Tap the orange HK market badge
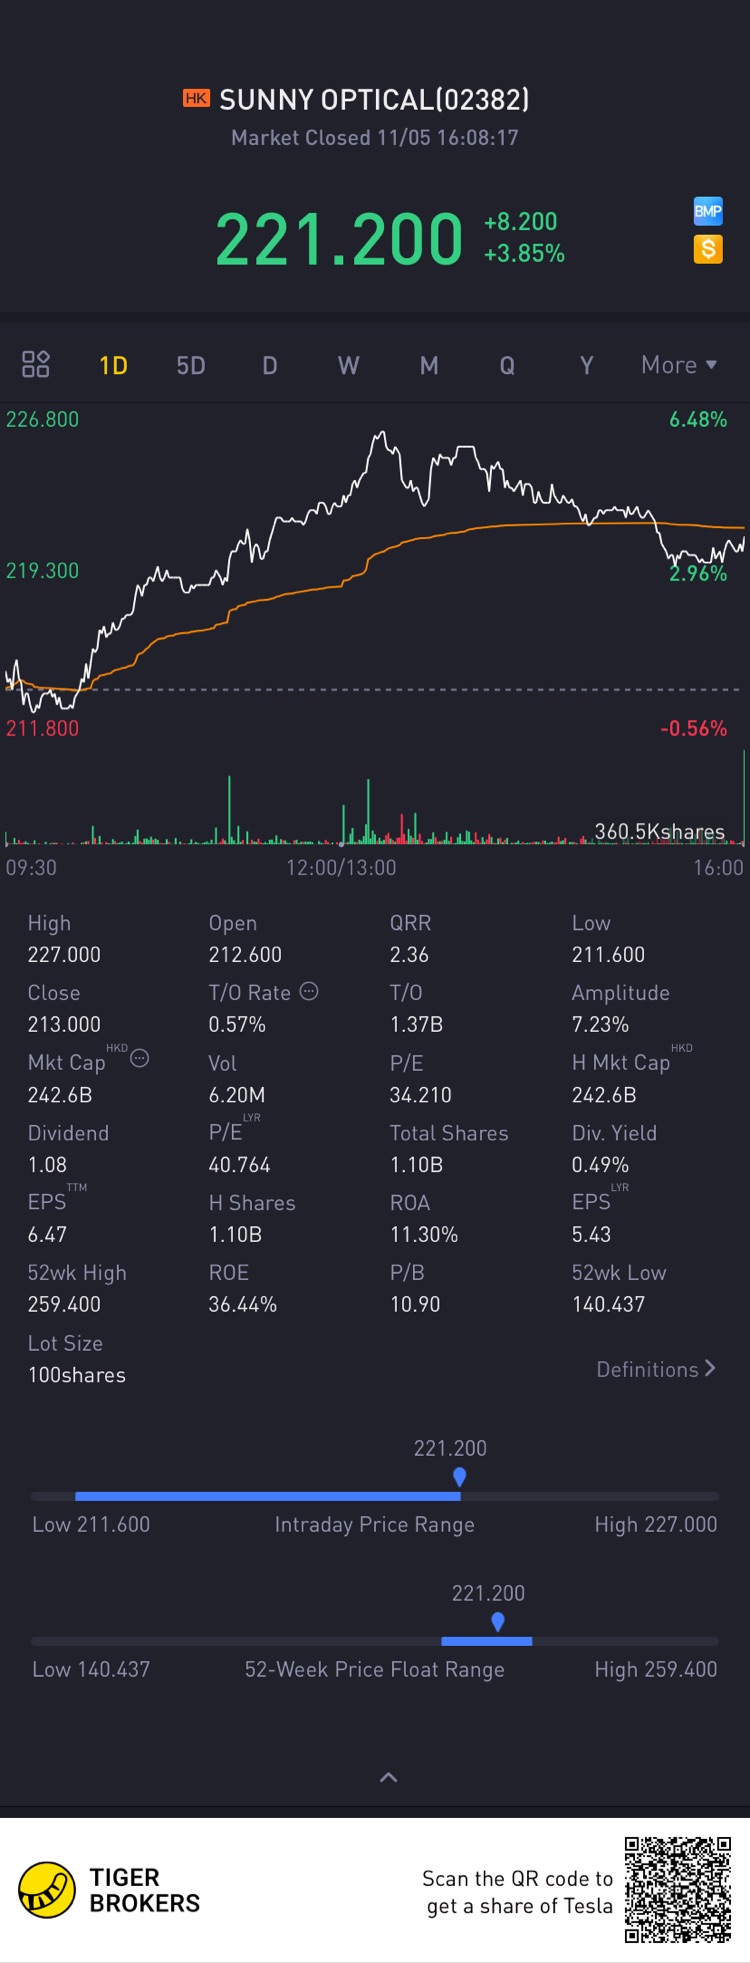Viewport: 750px width, 1963px height. click(196, 98)
